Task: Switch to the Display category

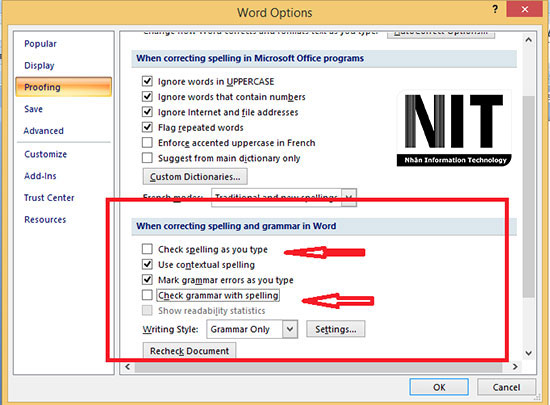Action: point(39,66)
